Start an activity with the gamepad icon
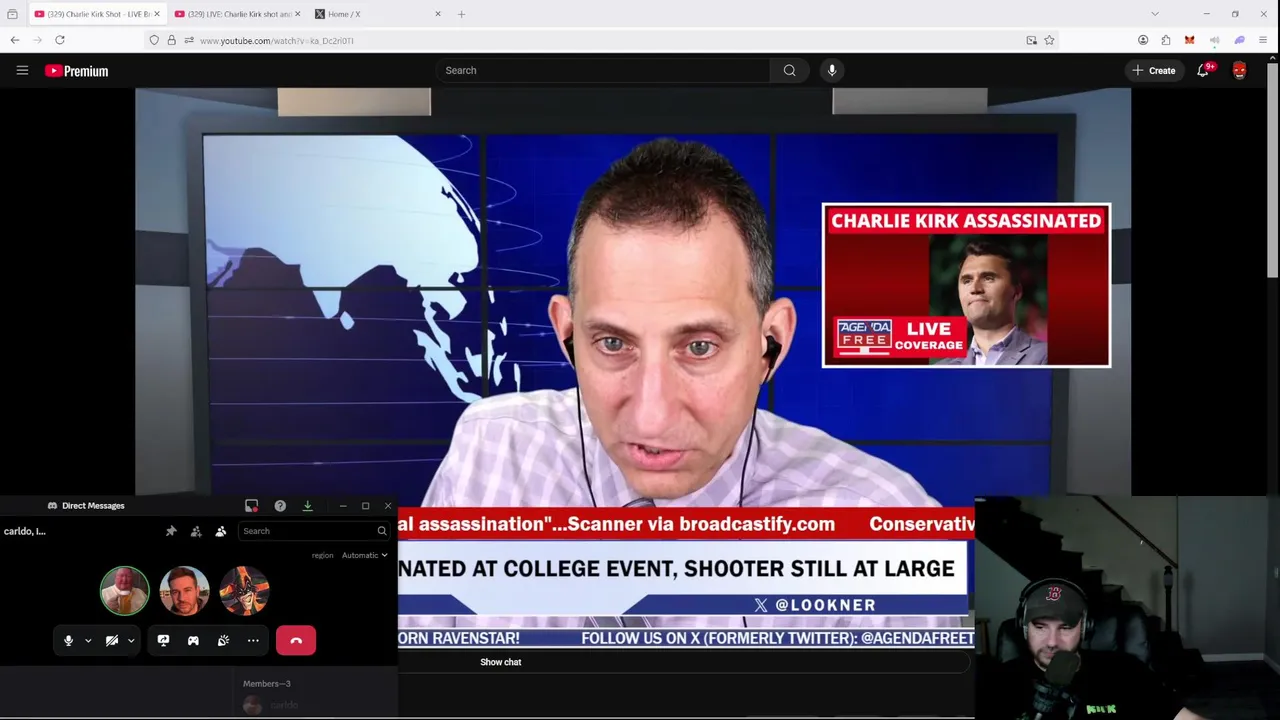1280x720 pixels. [193, 640]
